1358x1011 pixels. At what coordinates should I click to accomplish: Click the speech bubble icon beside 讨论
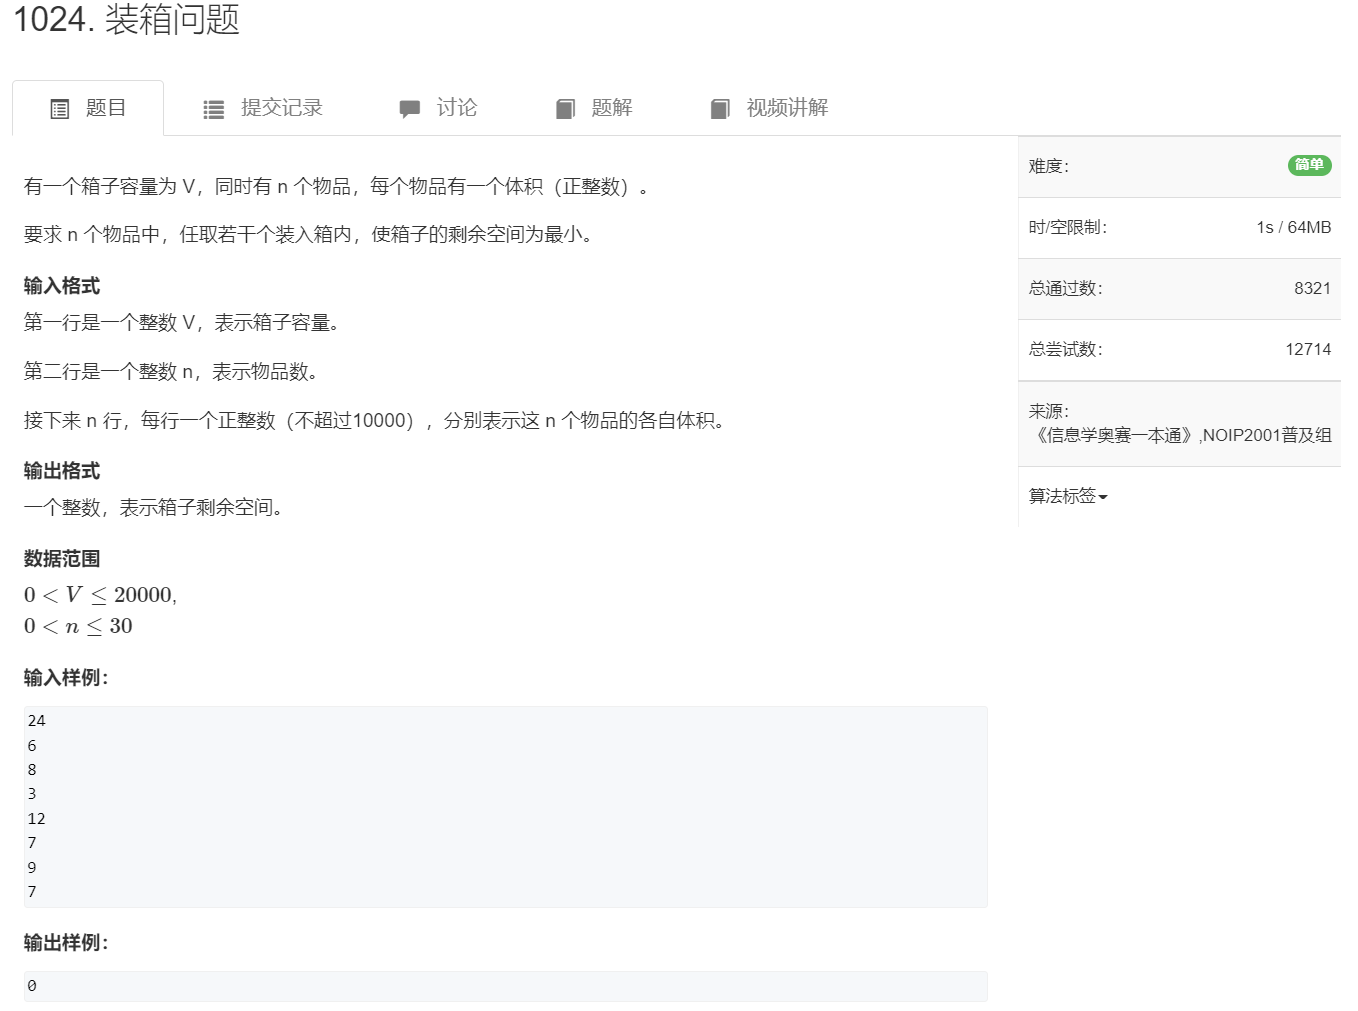[410, 108]
